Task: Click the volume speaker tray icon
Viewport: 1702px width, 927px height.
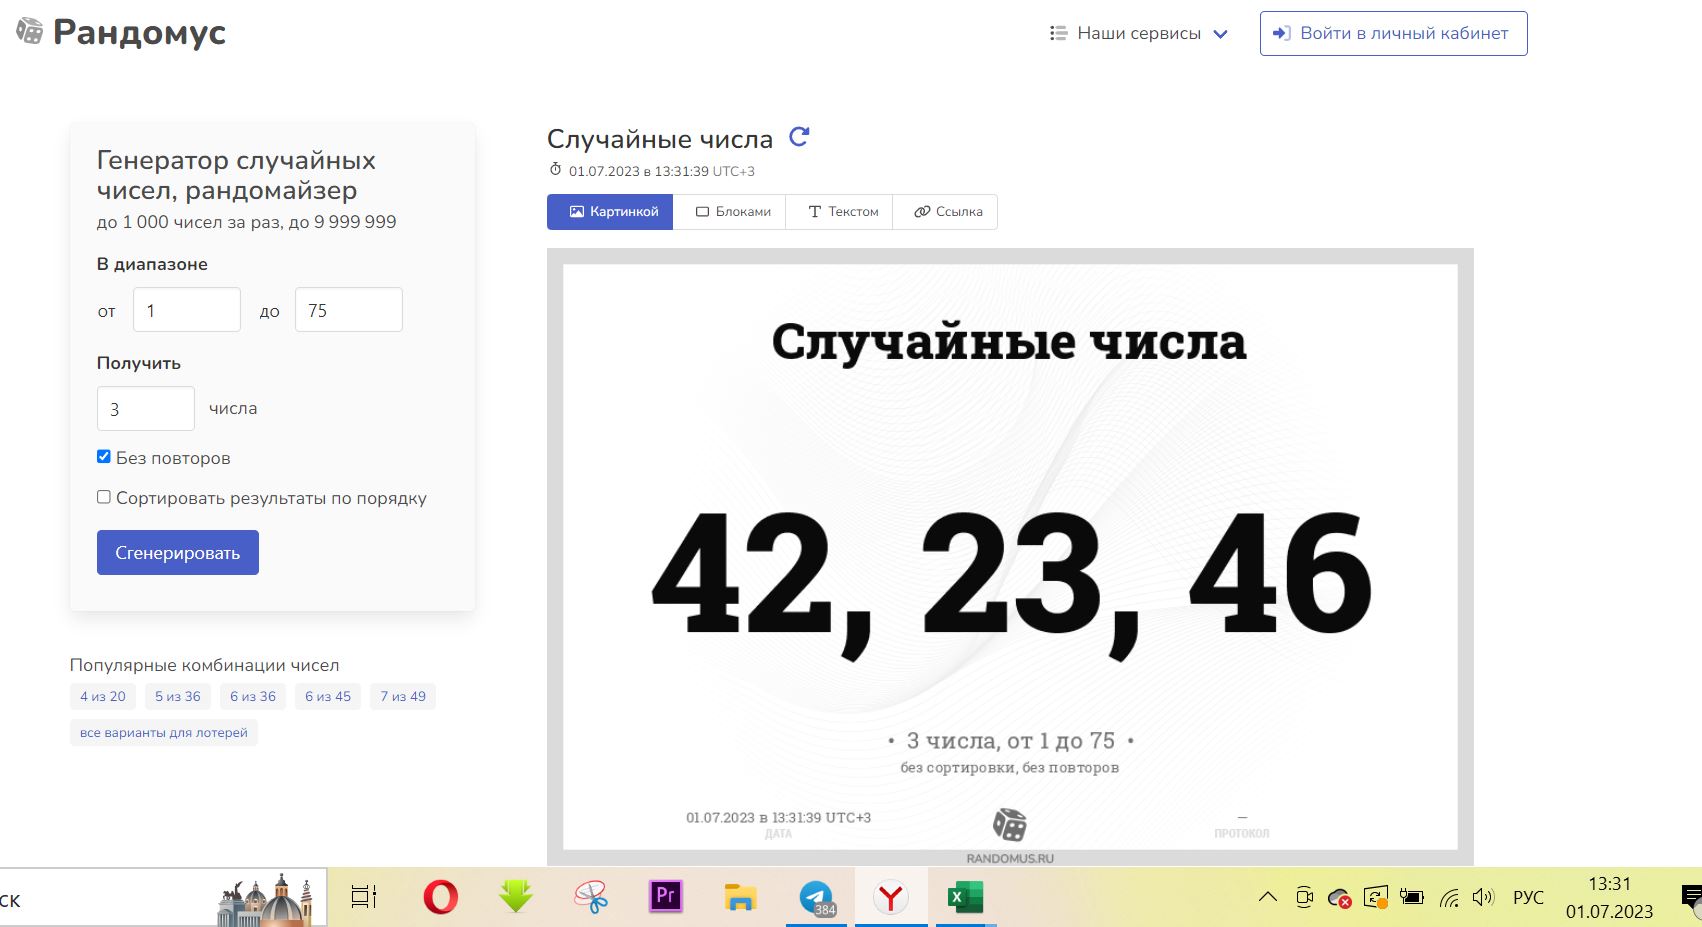Action: [x=1483, y=897]
